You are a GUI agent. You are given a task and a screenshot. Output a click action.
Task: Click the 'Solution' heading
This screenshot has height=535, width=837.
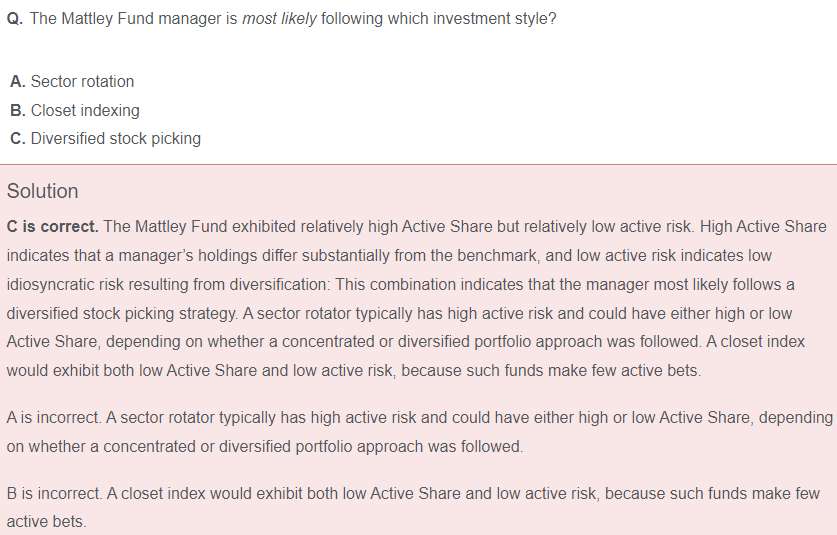(42, 191)
